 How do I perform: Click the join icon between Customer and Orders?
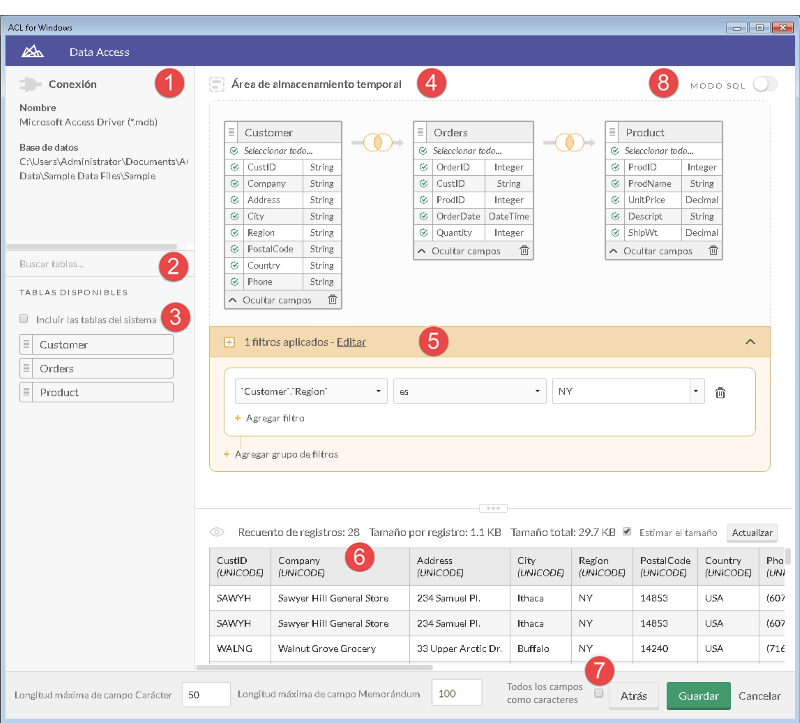[373, 143]
